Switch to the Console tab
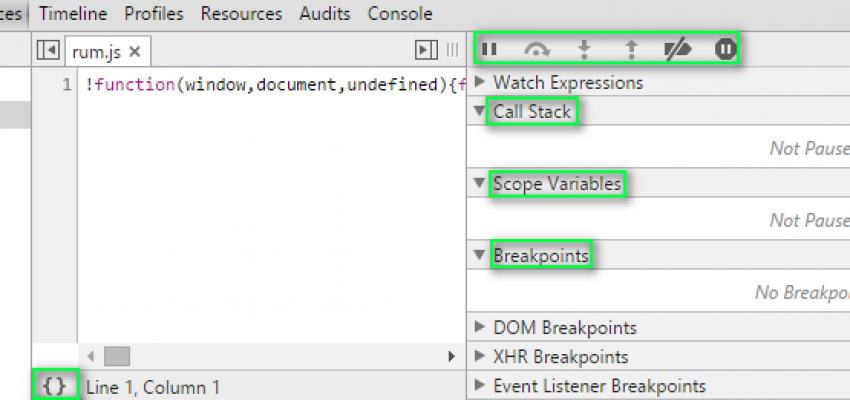850x400 pixels. click(x=400, y=14)
